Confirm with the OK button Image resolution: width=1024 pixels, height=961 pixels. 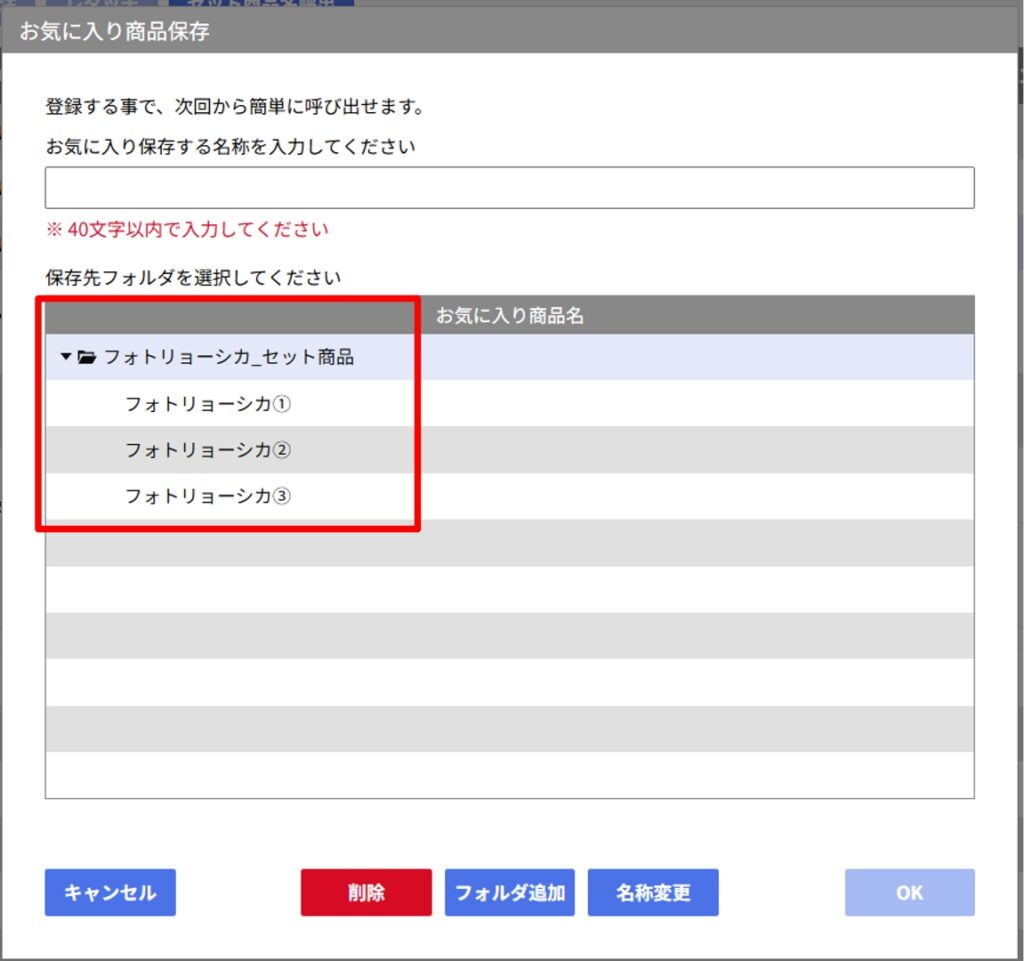909,892
